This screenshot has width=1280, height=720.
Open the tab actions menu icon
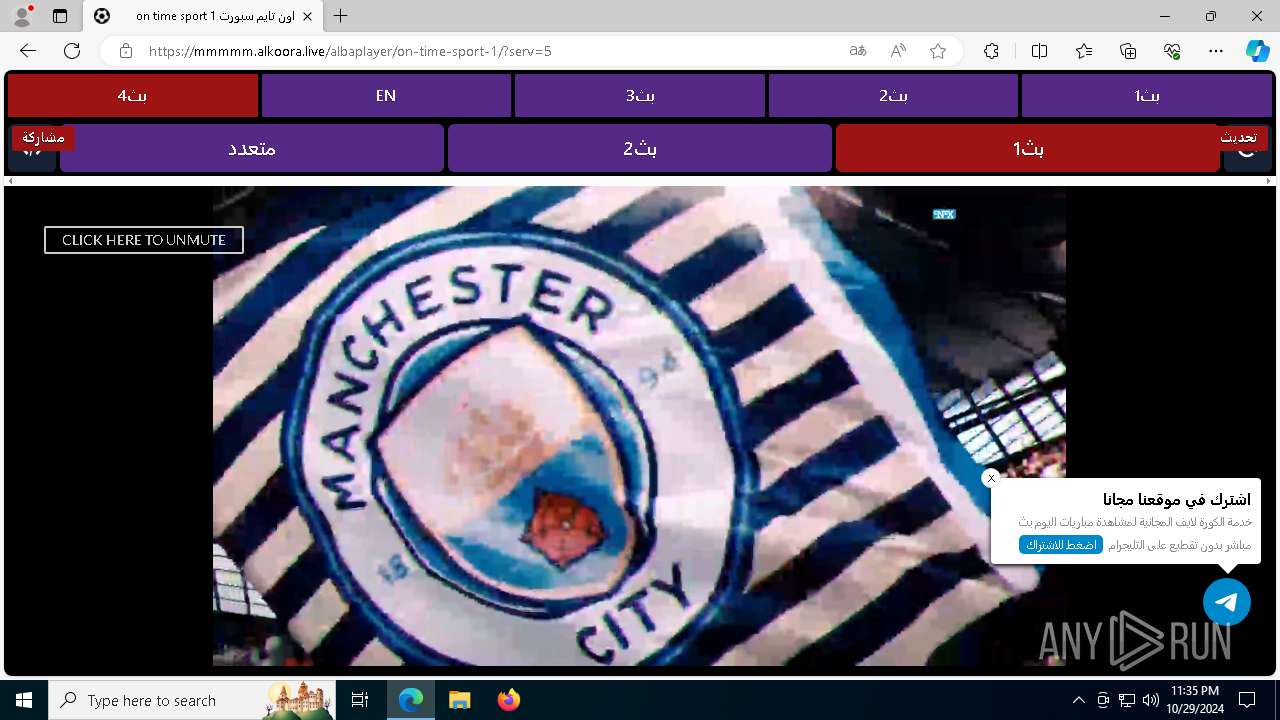pos(60,16)
